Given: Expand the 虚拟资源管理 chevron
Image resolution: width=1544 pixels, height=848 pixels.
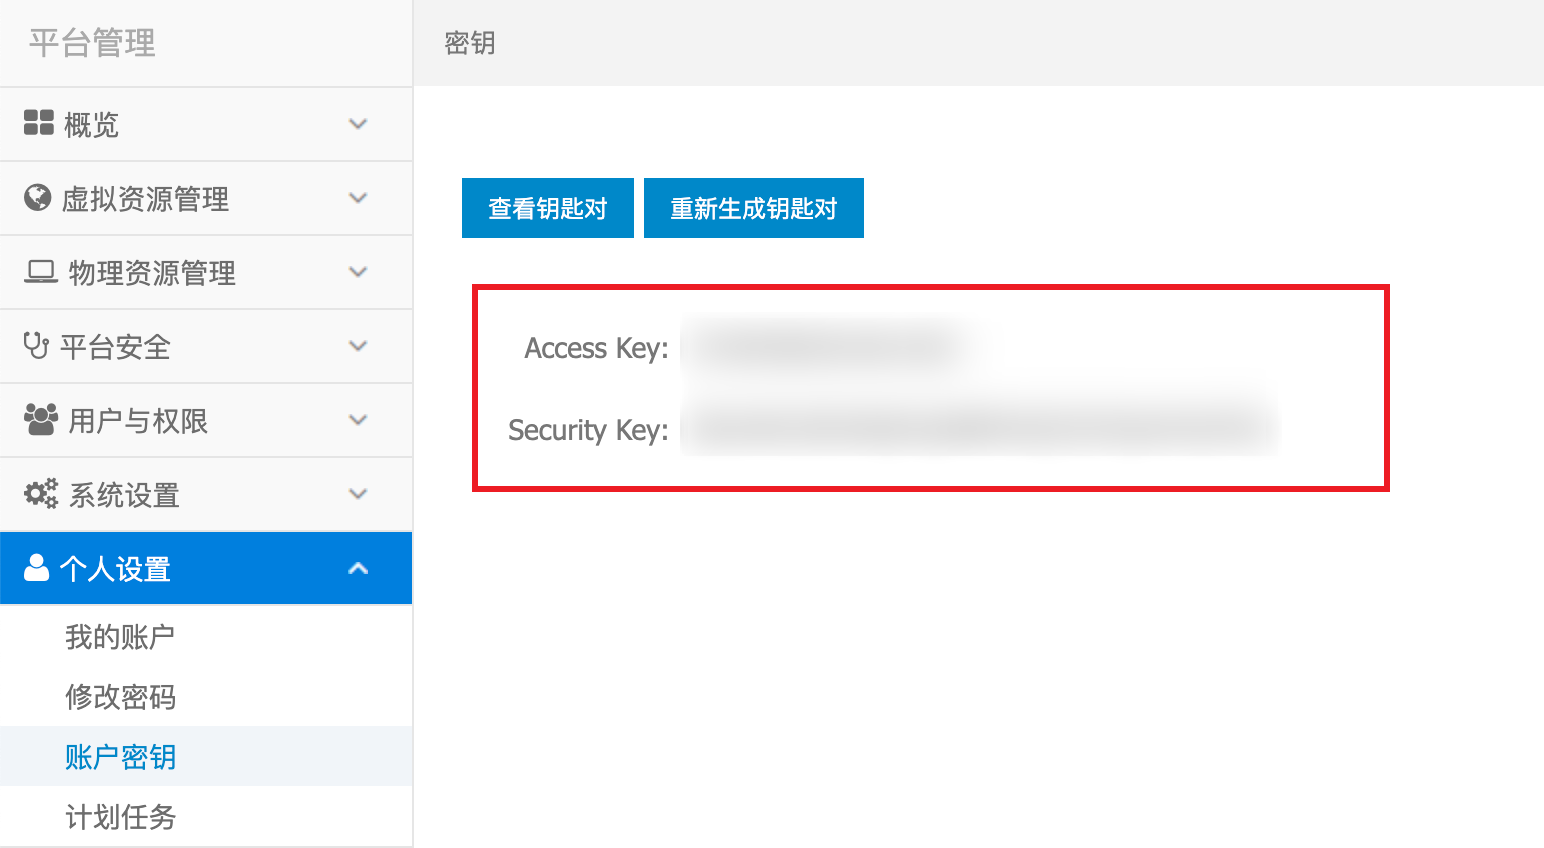Looking at the screenshot, I should pyautogui.click(x=358, y=198).
